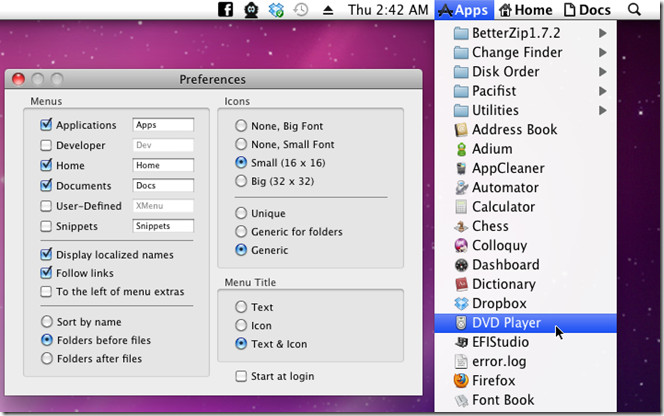Click the Pacifist folder icon
This screenshot has width=664, height=416.
461,91
